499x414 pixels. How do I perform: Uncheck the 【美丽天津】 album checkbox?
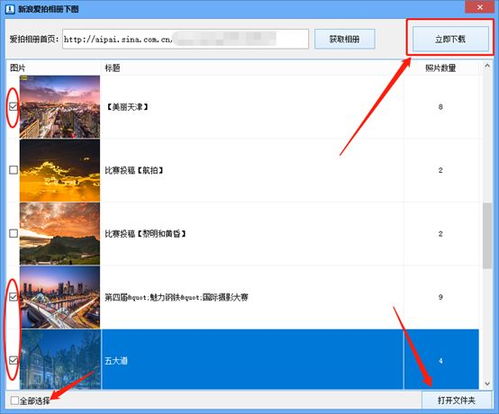pyautogui.click(x=13, y=107)
